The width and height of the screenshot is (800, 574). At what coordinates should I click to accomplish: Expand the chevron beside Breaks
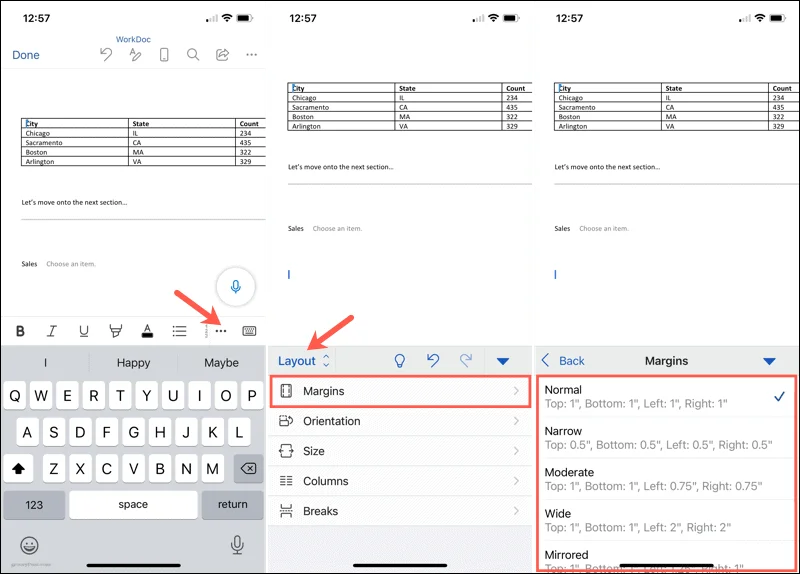pos(516,511)
